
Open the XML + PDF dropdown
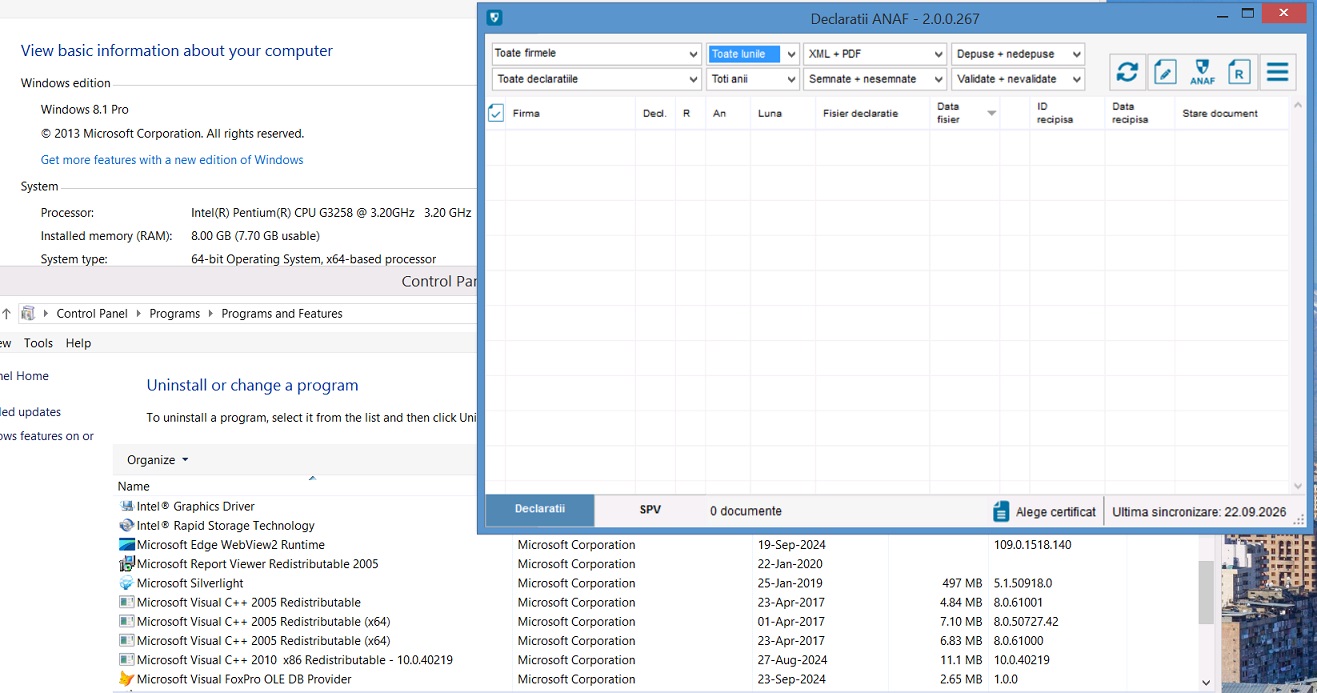coord(875,53)
